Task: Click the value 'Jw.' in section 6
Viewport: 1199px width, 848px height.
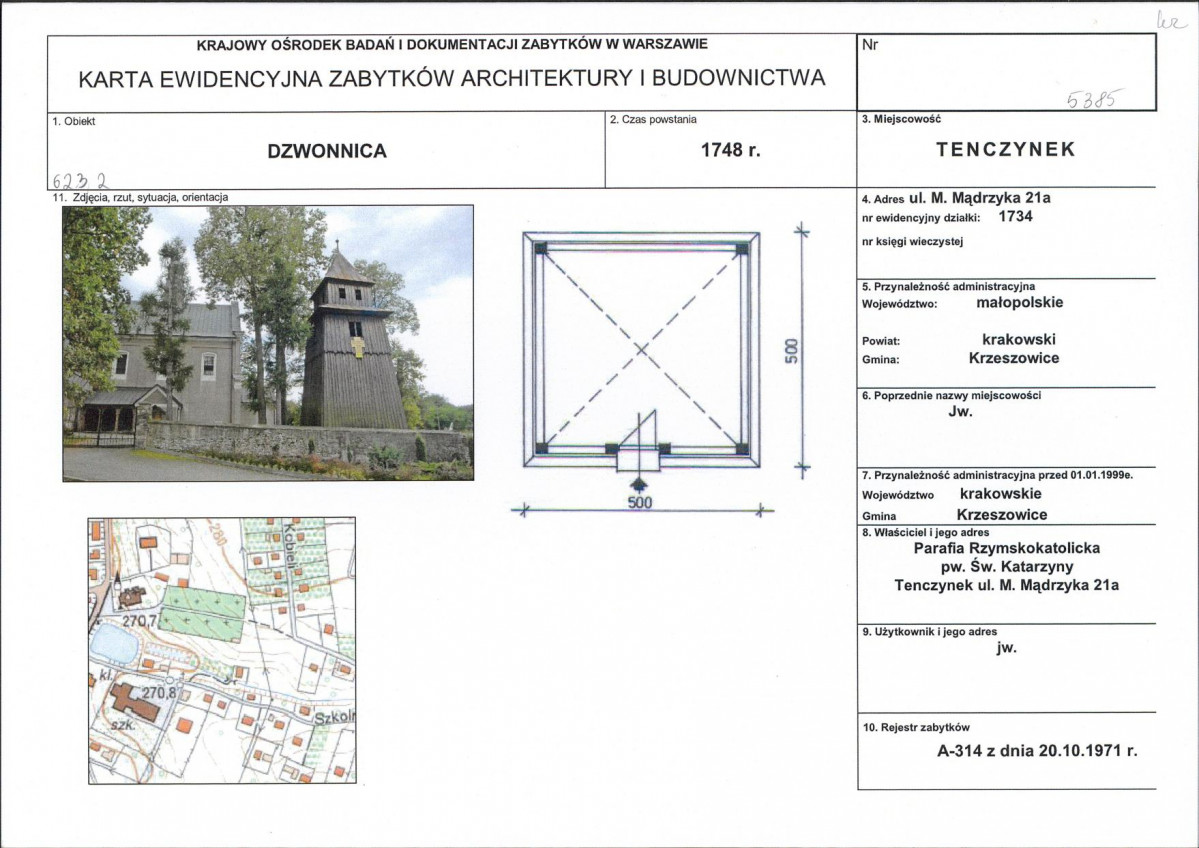Action: pos(960,411)
